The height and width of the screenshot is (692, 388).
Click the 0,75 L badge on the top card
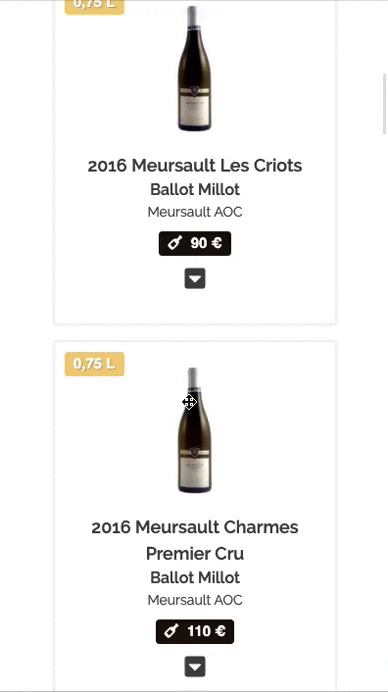click(94, 6)
